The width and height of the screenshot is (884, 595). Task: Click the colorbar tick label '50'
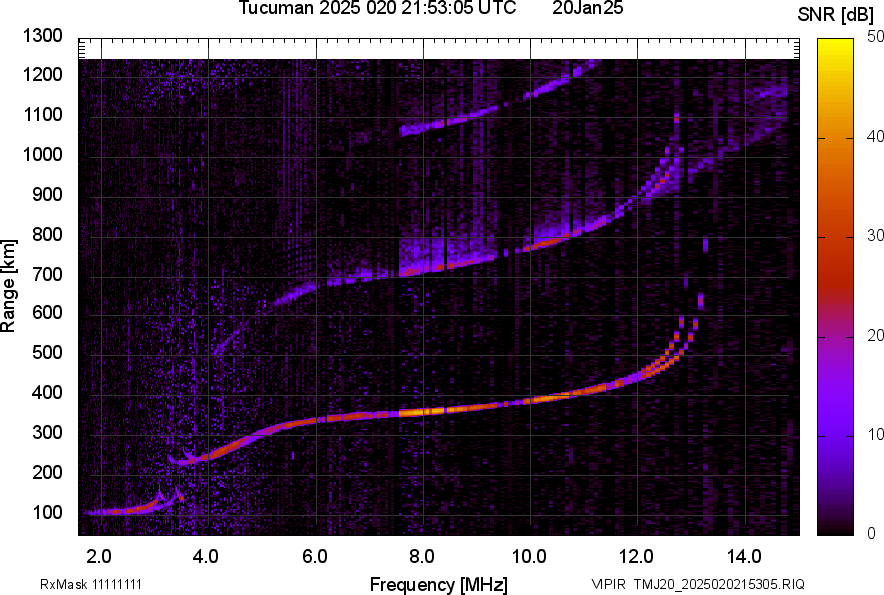[876, 37]
